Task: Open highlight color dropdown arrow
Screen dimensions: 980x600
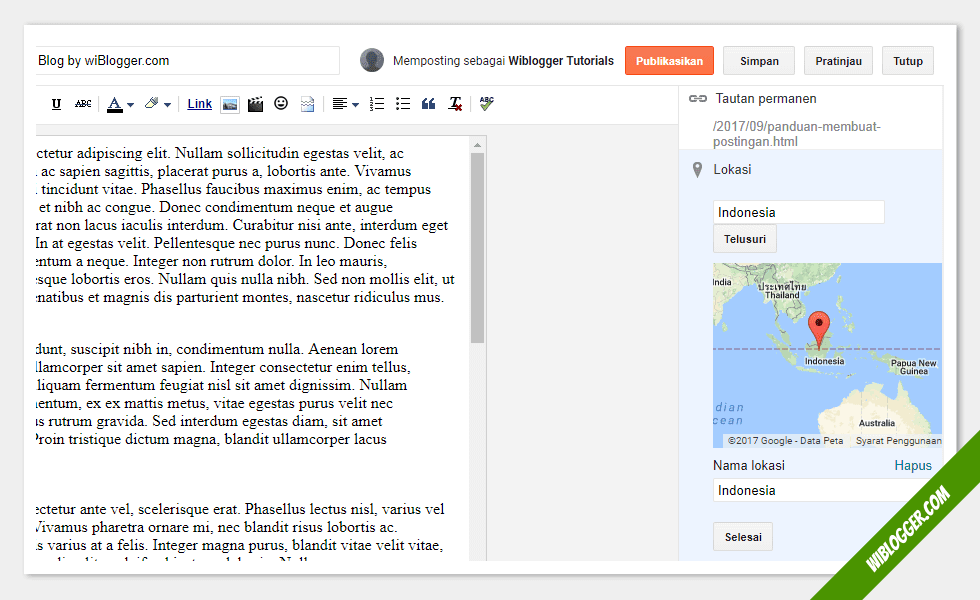Action: 168,105
